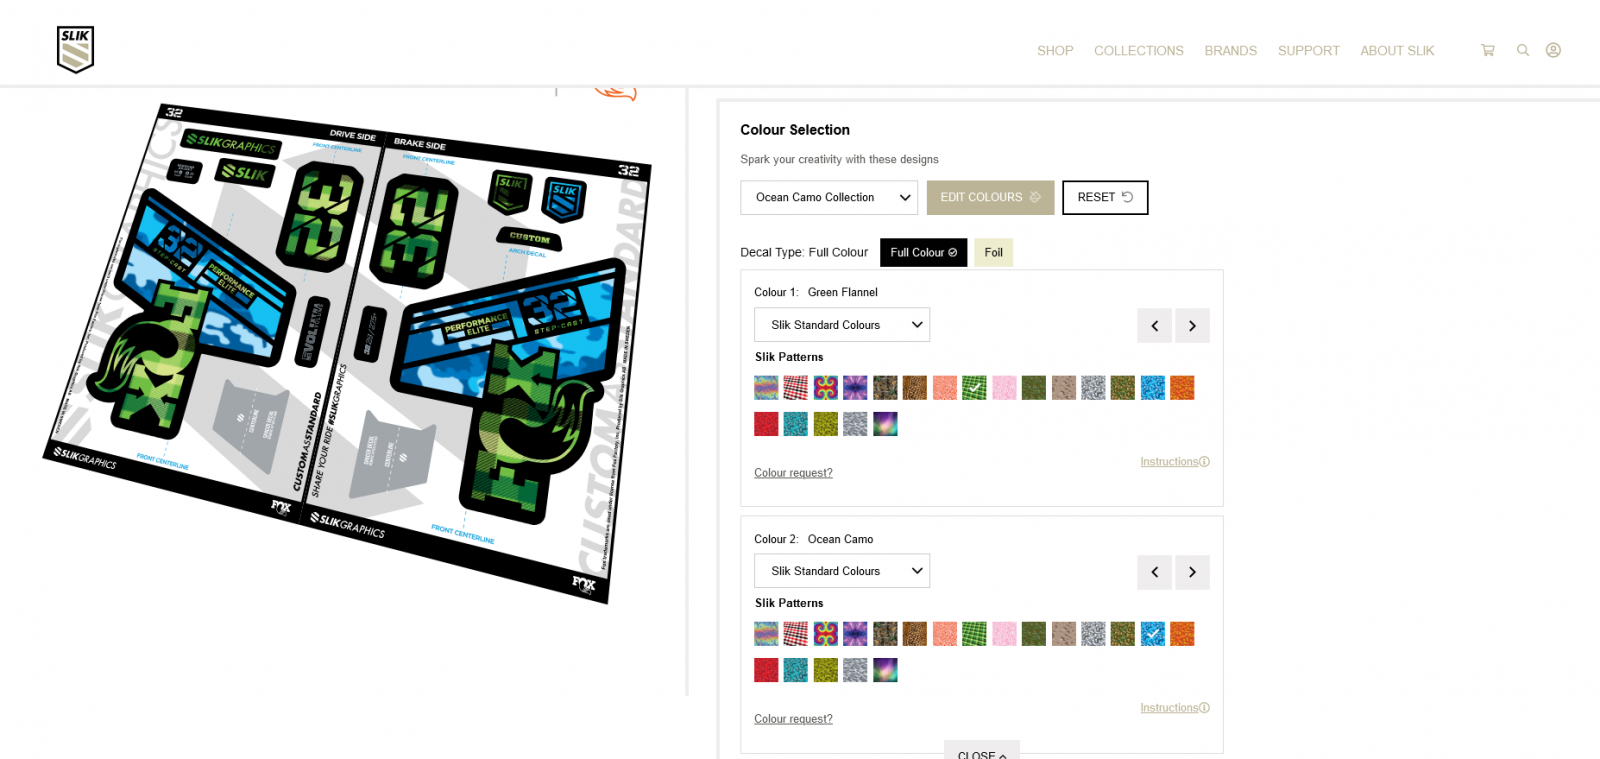Expand Colour 1 Slik Standard Colours dropdown
This screenshot has width=1600, height=759.
[842, 325]
